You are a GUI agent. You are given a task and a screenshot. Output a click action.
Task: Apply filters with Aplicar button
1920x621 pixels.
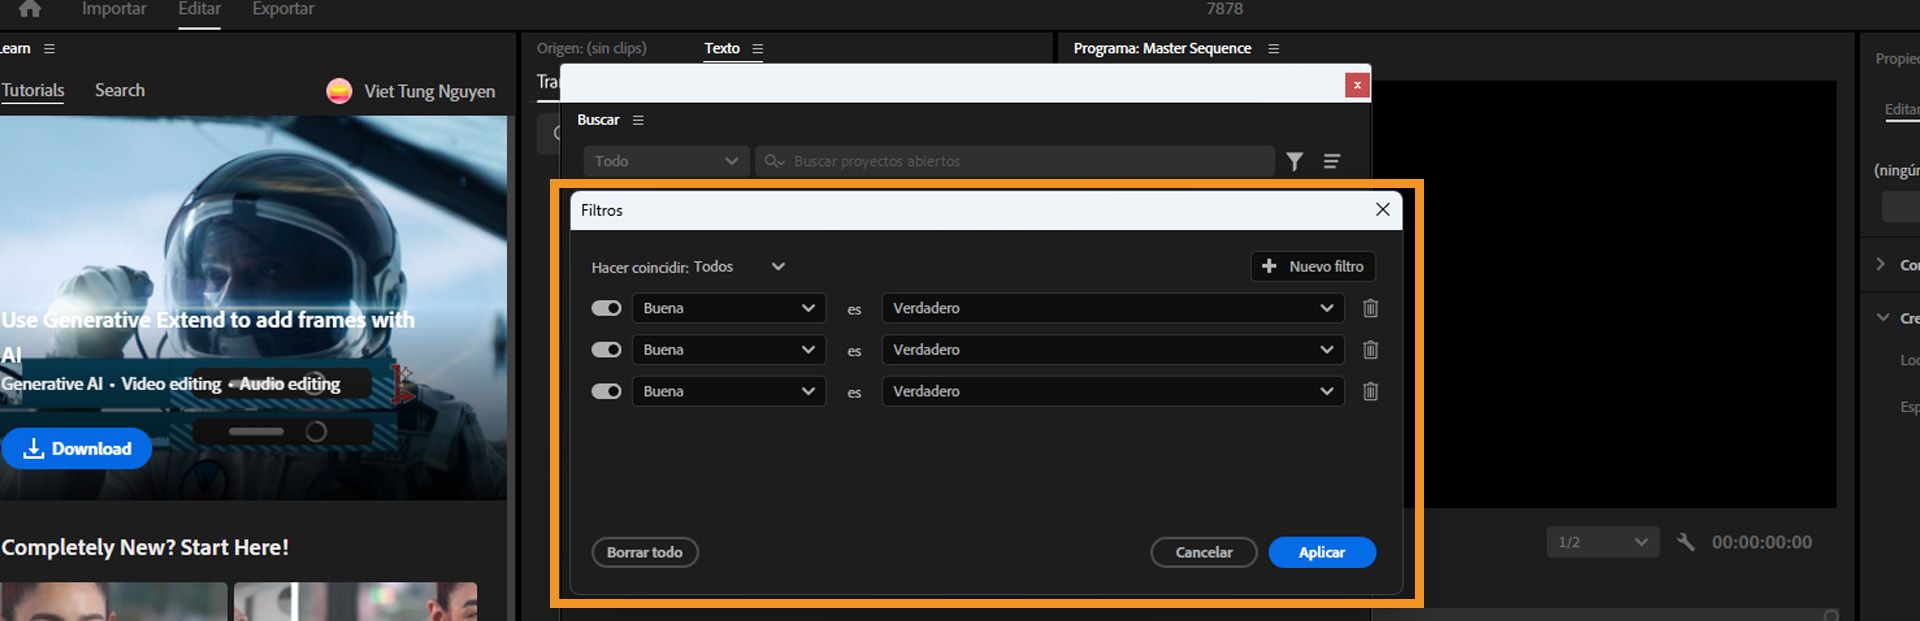(1322, 552)
